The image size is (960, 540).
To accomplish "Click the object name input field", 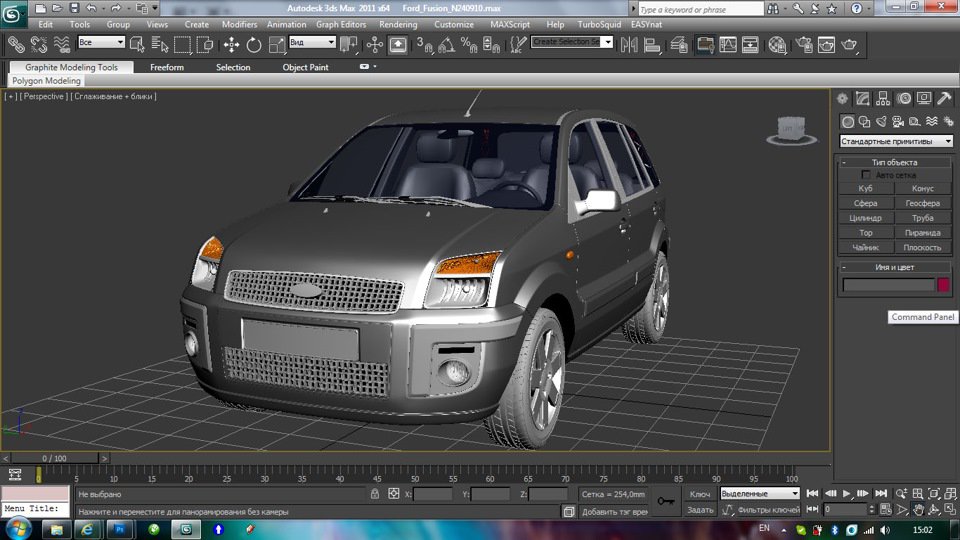I will 889,285.
